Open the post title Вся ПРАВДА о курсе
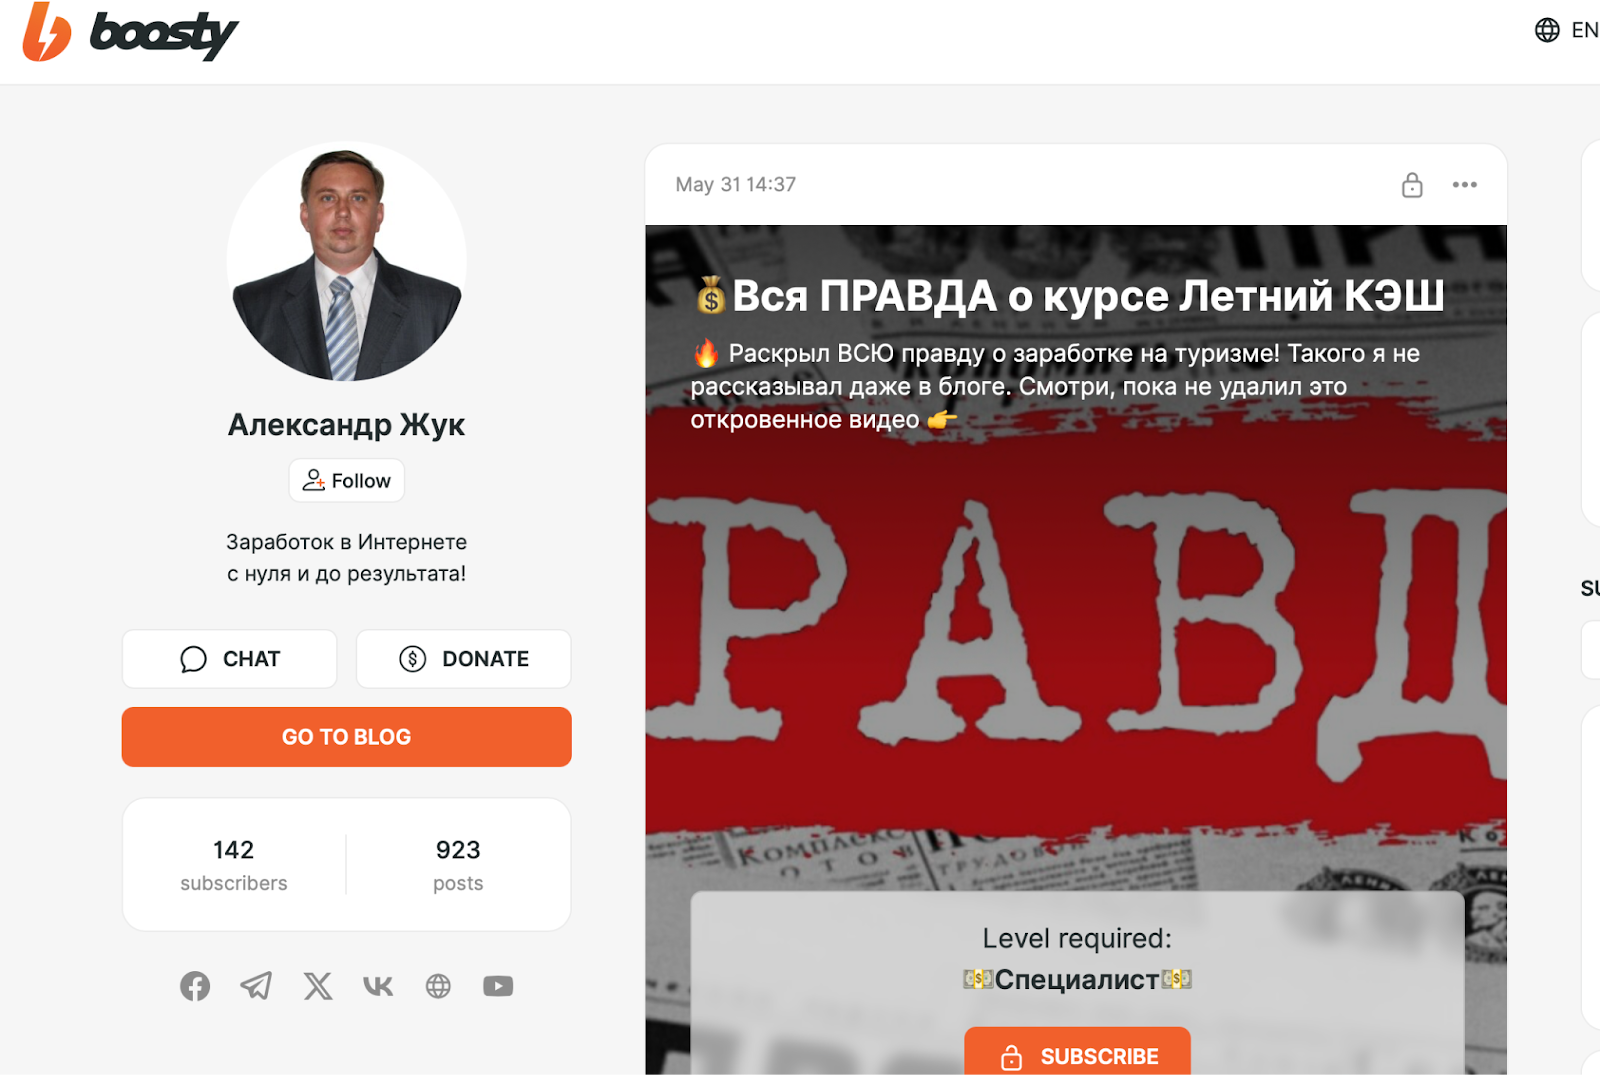1600x1075 pixels. click(1070, 296)
